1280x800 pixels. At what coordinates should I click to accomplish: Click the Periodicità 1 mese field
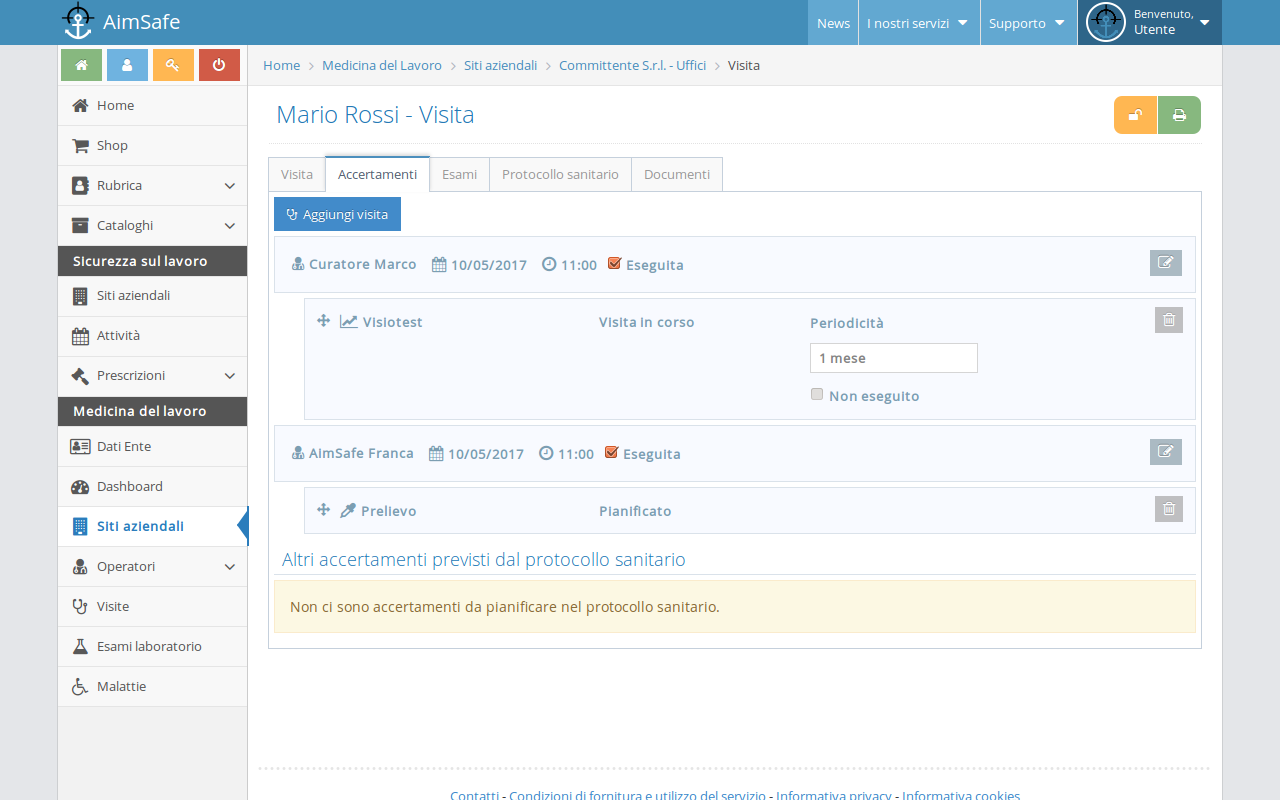coord(893,358)
